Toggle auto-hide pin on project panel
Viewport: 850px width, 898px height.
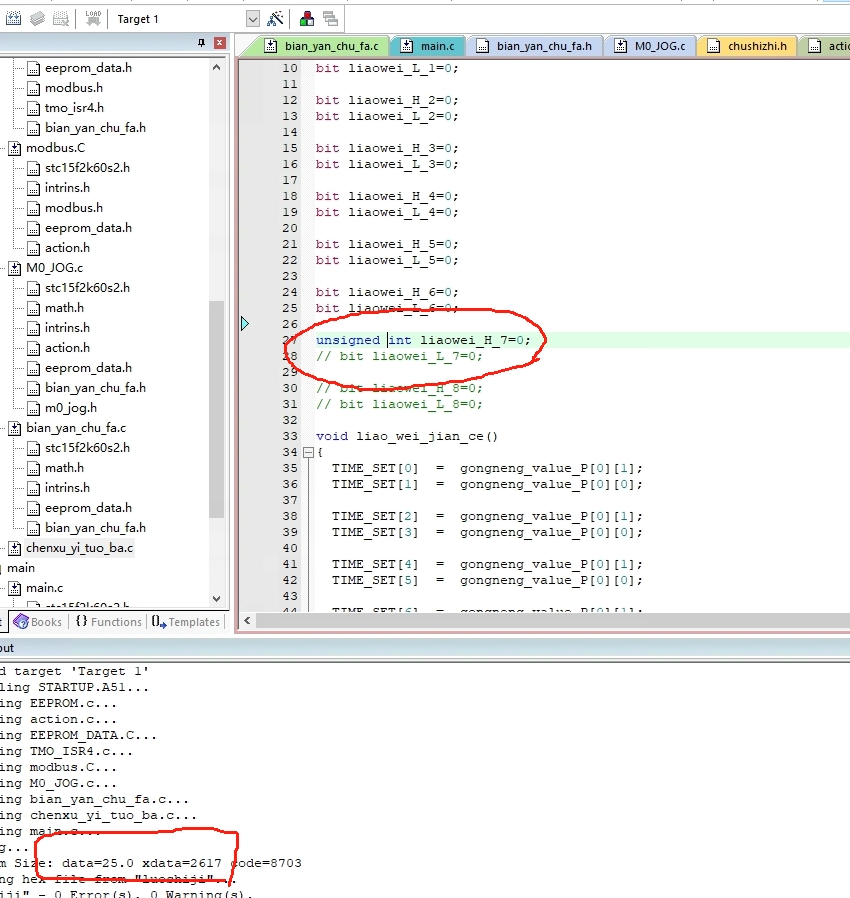(x=201, y=43)
